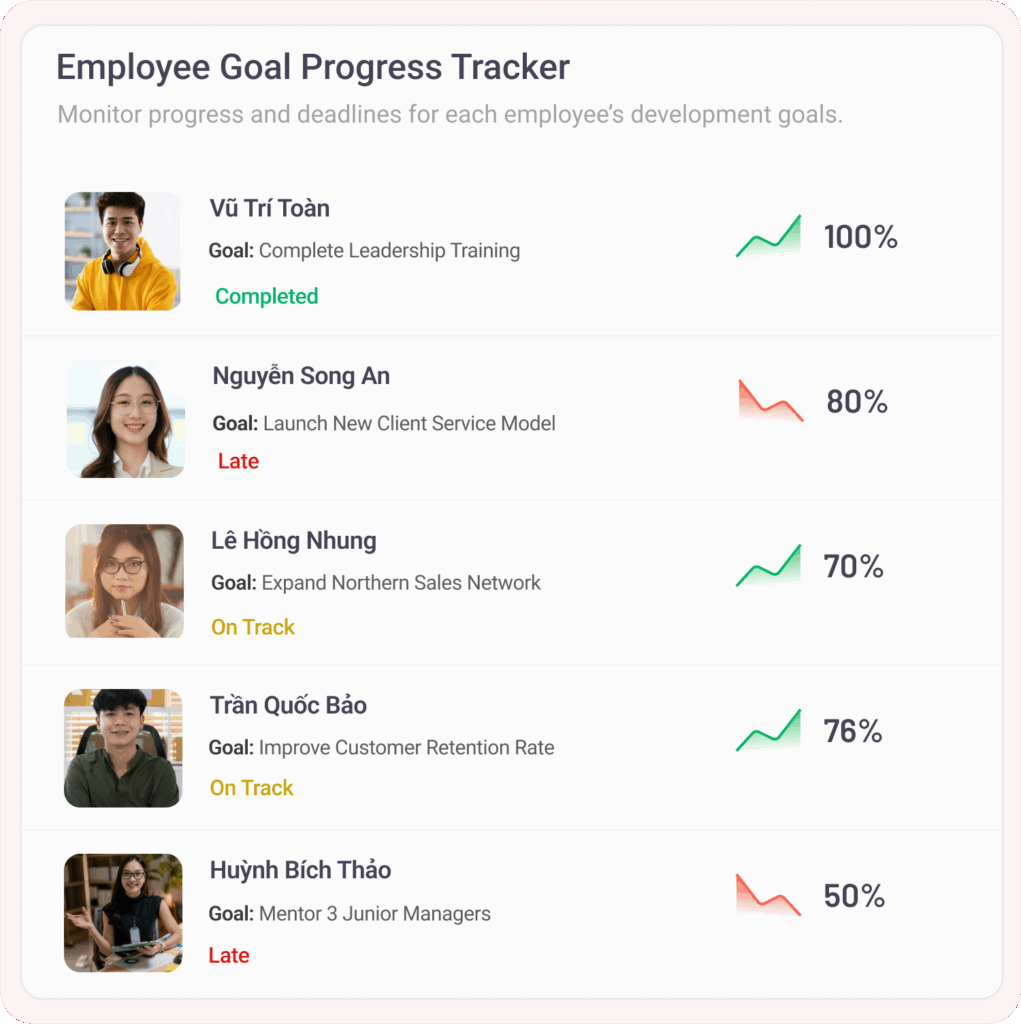1021x1024 pixels.
Task: Click the Completed status label
Action: coord(267,296)
